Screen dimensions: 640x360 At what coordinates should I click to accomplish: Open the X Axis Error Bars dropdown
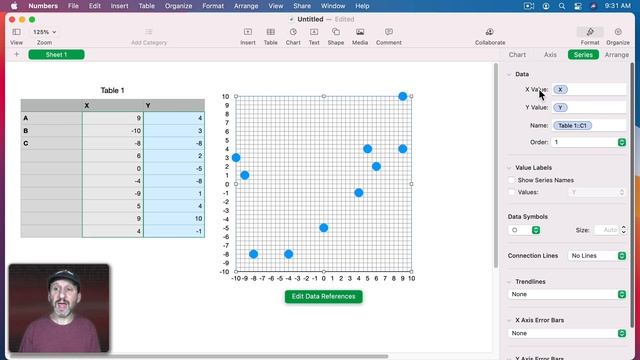pos(567,333)
